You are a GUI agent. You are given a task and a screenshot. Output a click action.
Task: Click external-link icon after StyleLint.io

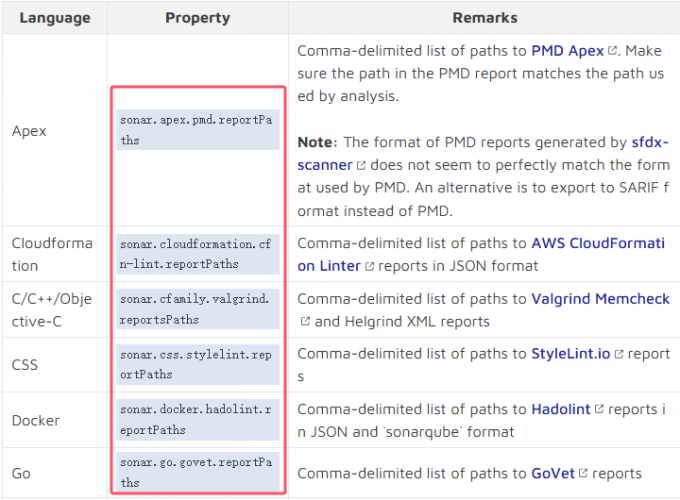[618, 354]
